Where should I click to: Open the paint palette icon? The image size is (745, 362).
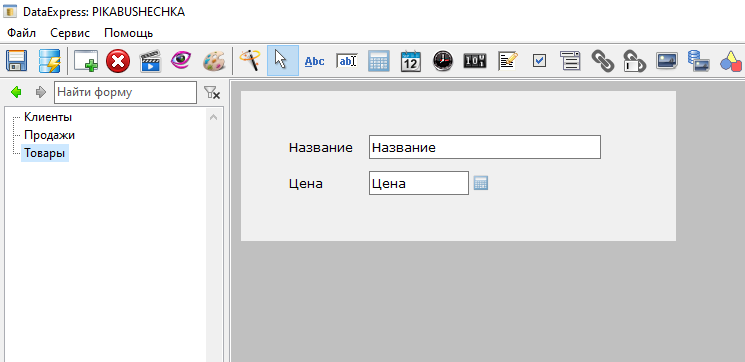point(214,61)
